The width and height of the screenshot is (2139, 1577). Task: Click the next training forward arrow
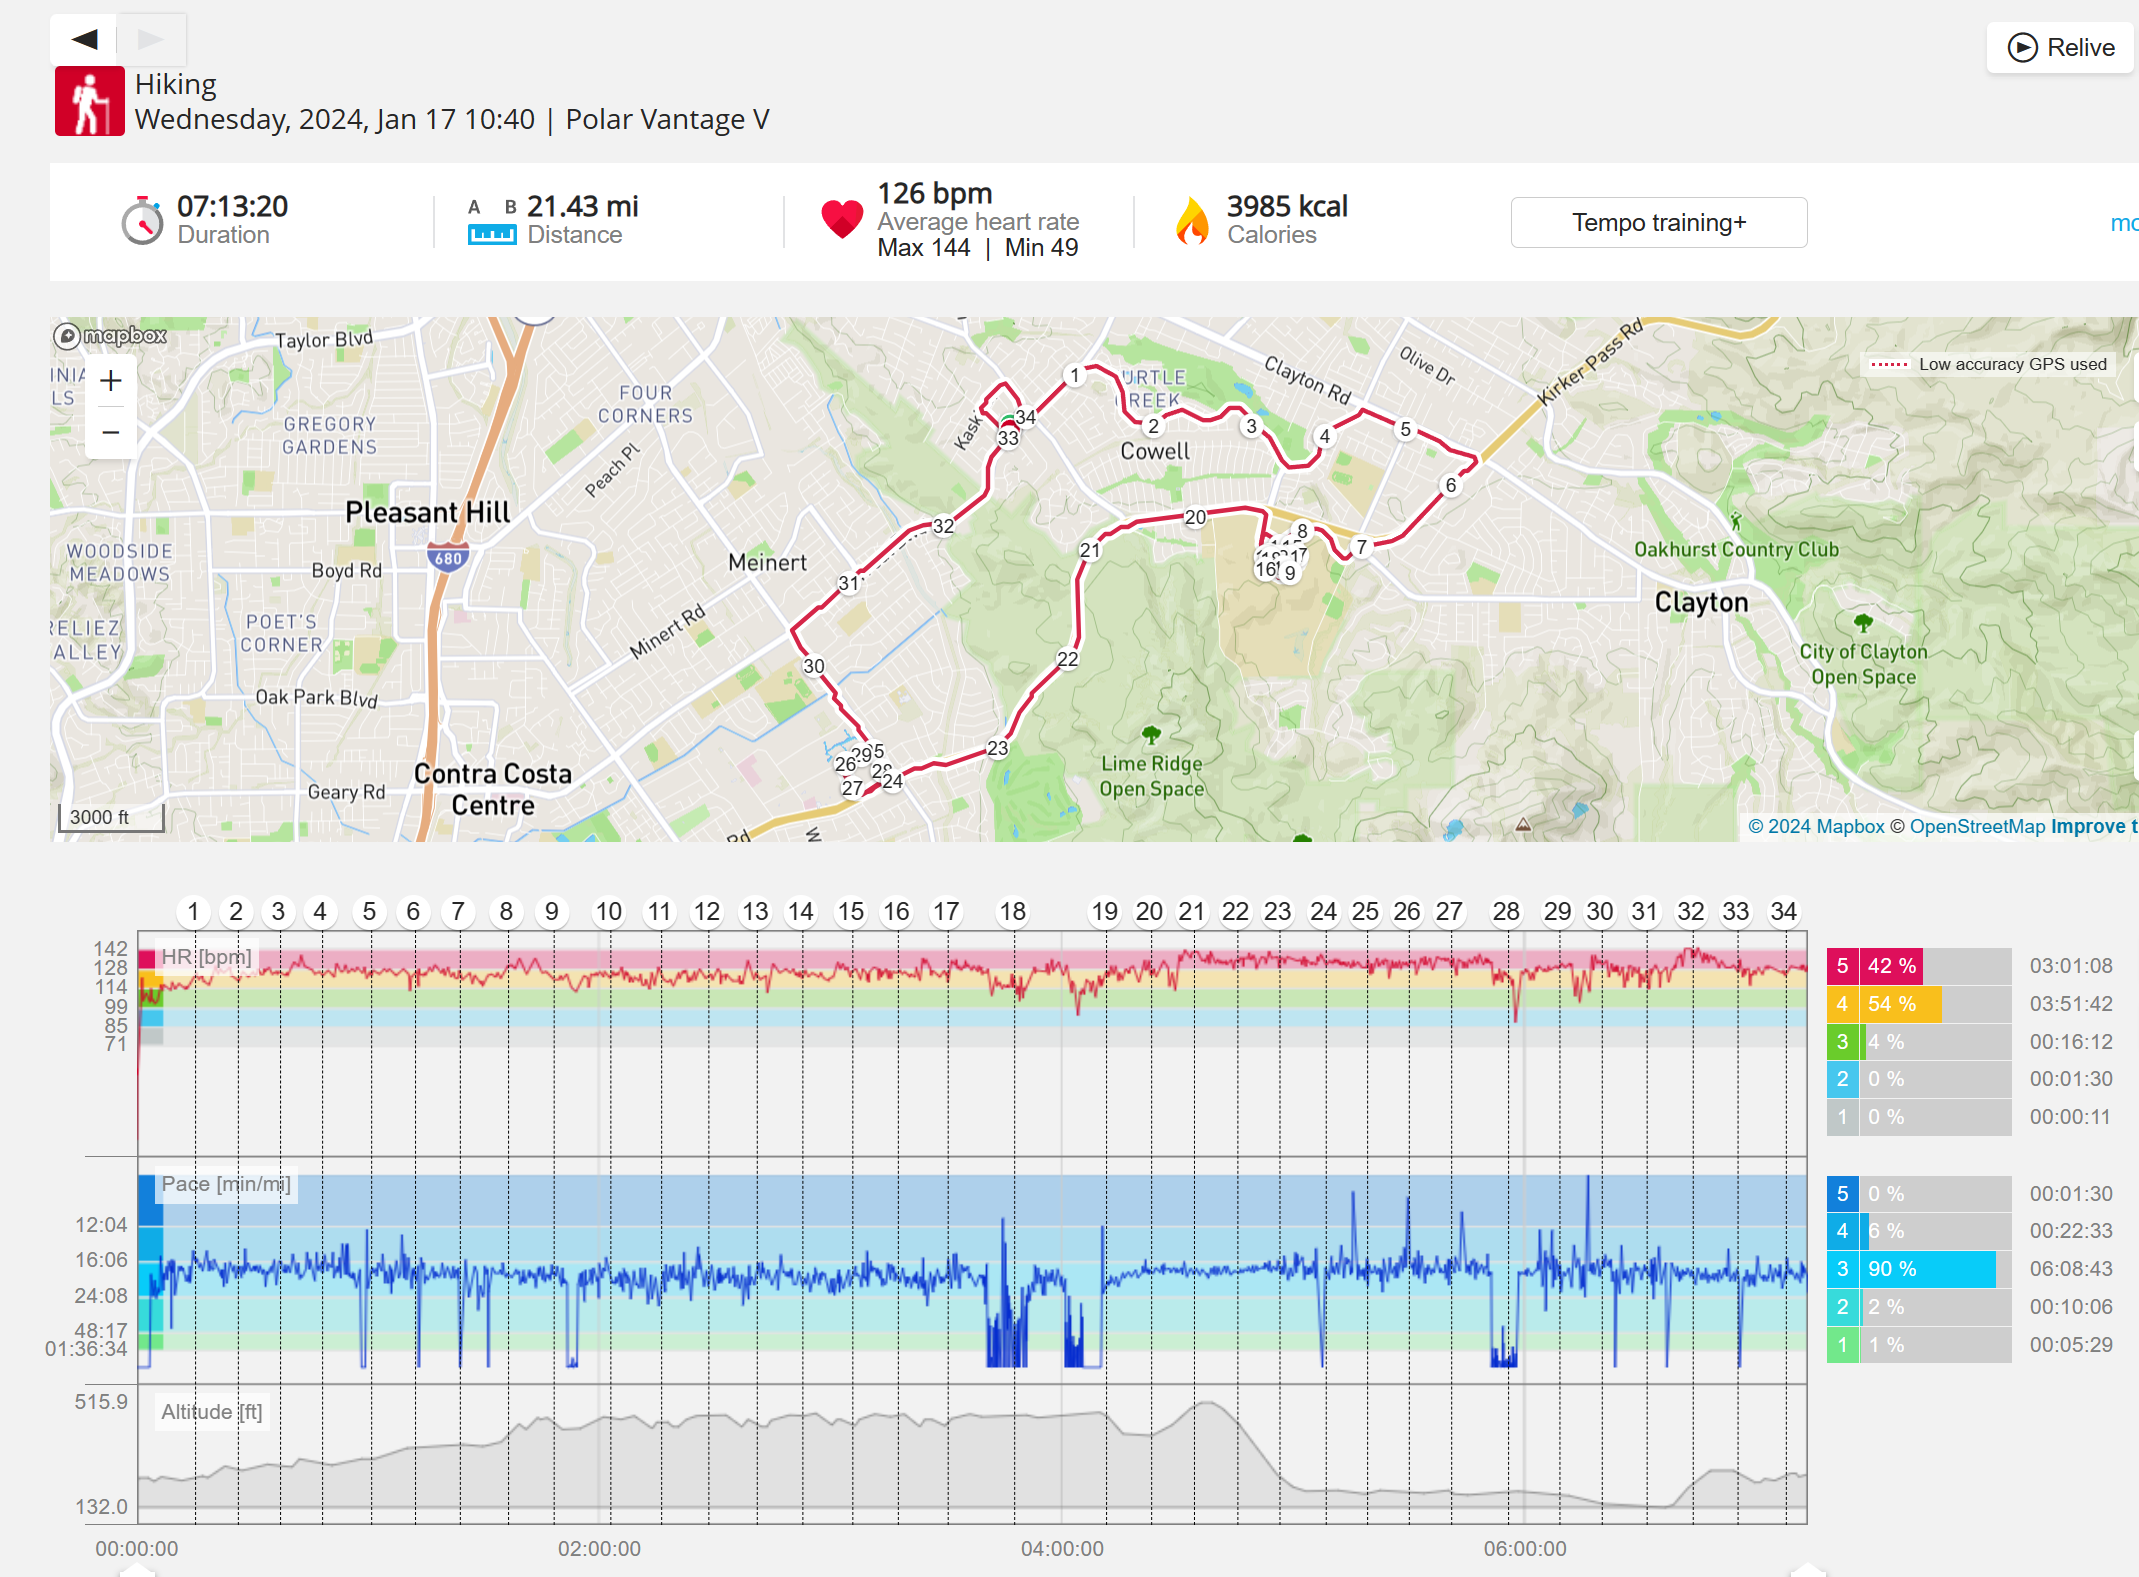(x=151, y=39)
